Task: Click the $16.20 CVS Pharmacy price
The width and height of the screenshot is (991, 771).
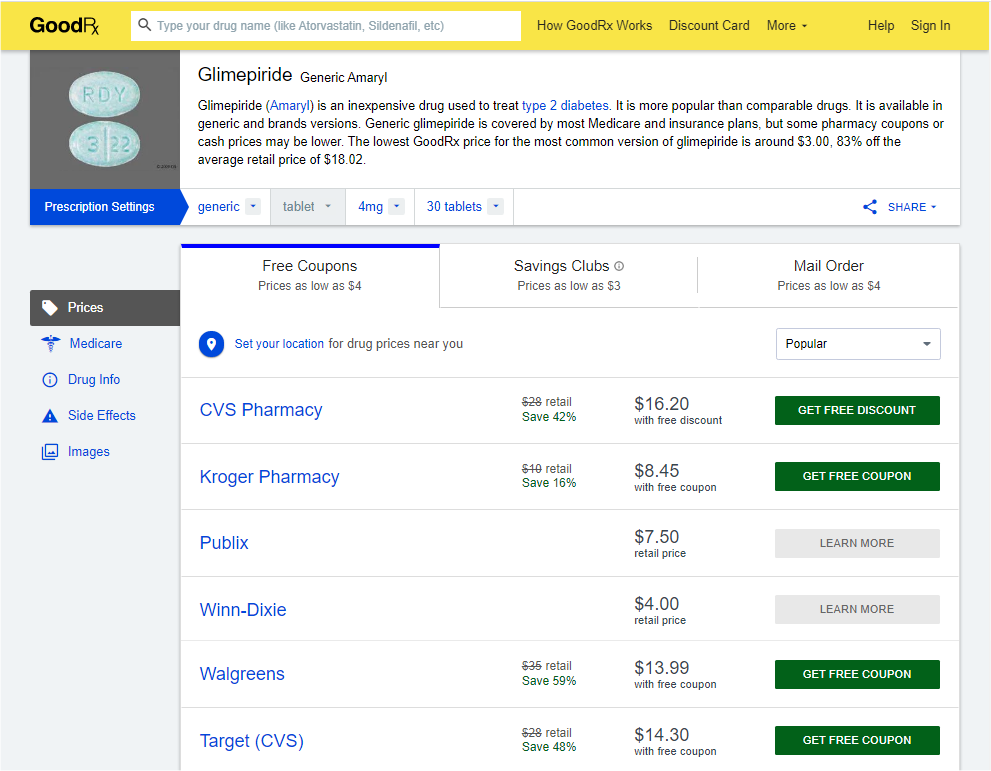Action: click(x=662, y=404)
